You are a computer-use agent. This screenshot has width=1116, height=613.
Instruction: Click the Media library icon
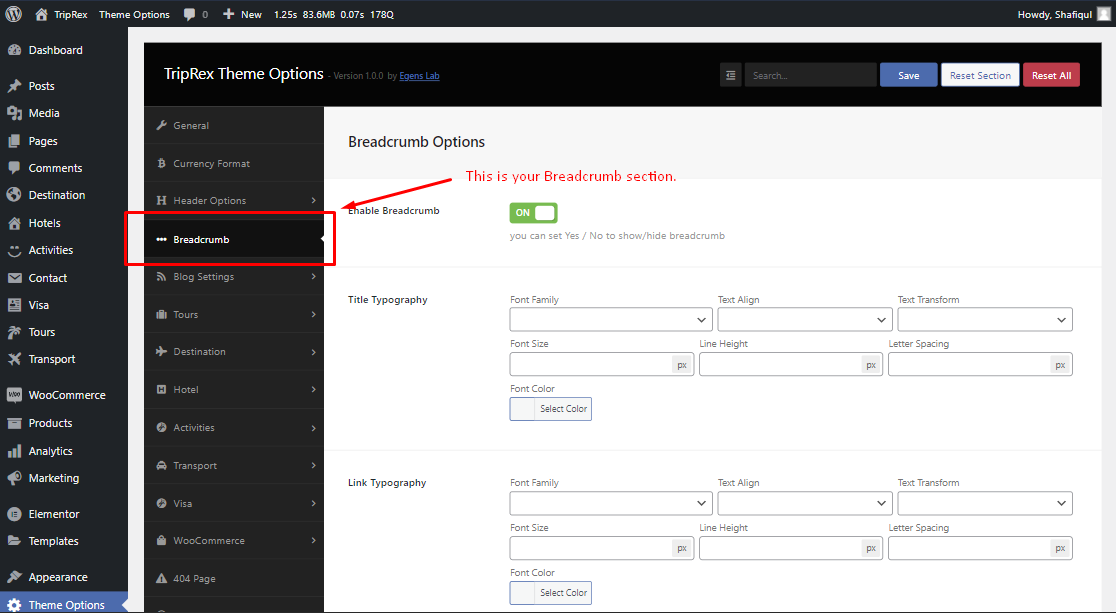[x=14, y=113]
